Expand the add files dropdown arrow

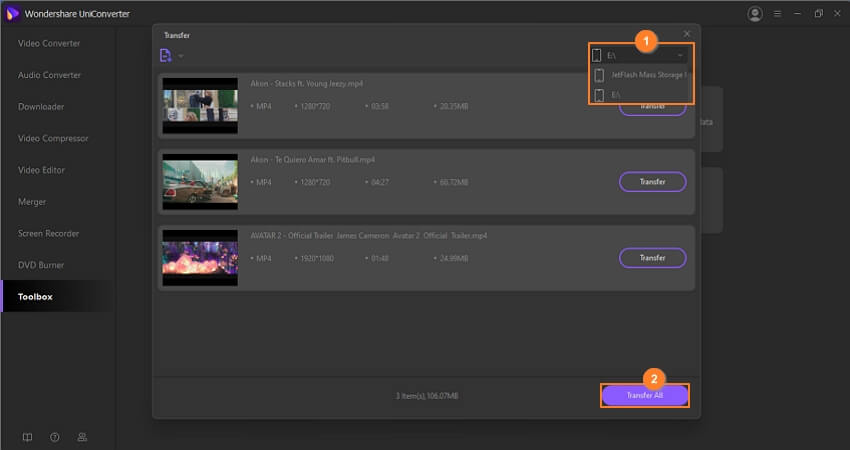181,56
